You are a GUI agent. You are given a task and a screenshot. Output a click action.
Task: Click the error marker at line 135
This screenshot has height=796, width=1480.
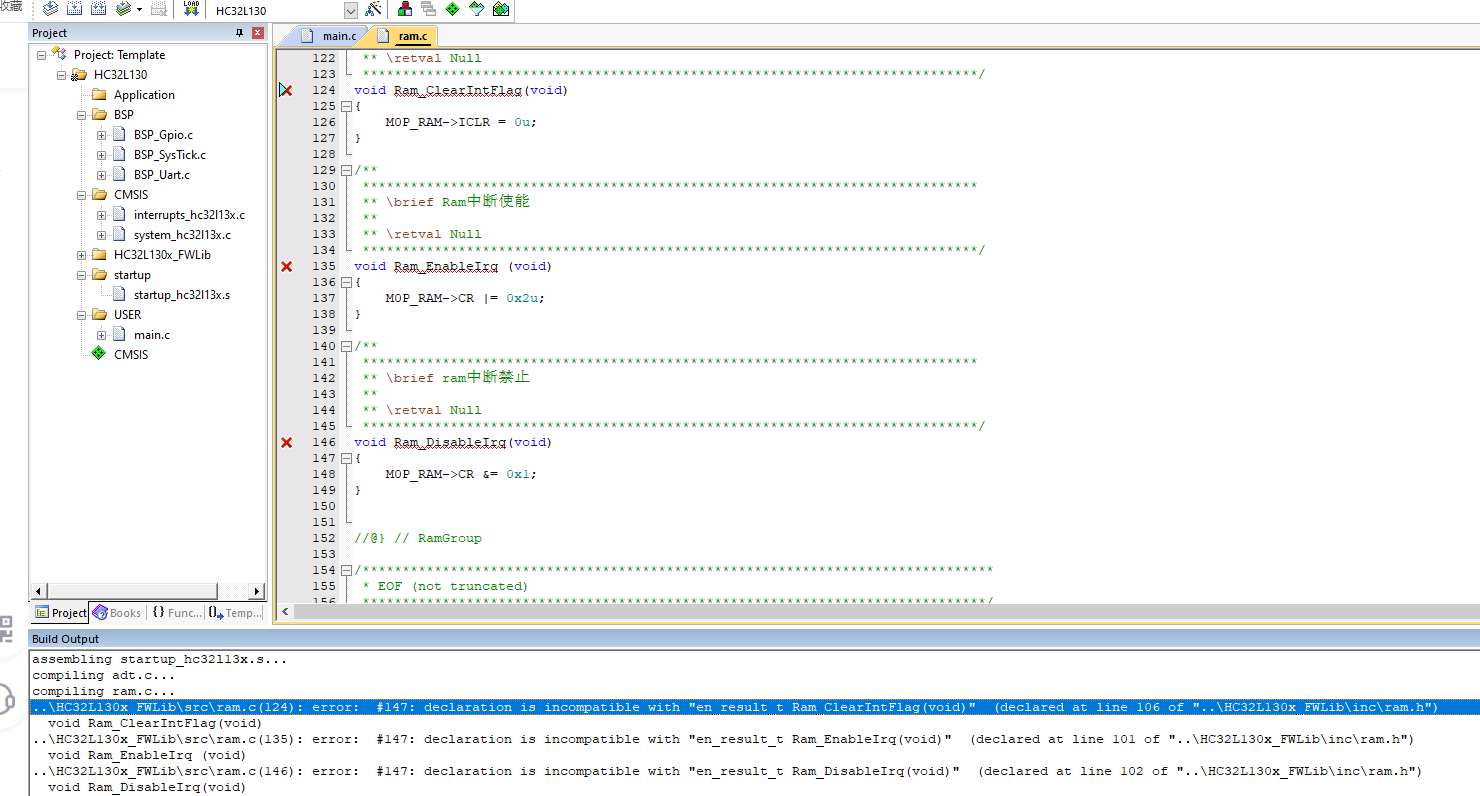click(286, 266)
